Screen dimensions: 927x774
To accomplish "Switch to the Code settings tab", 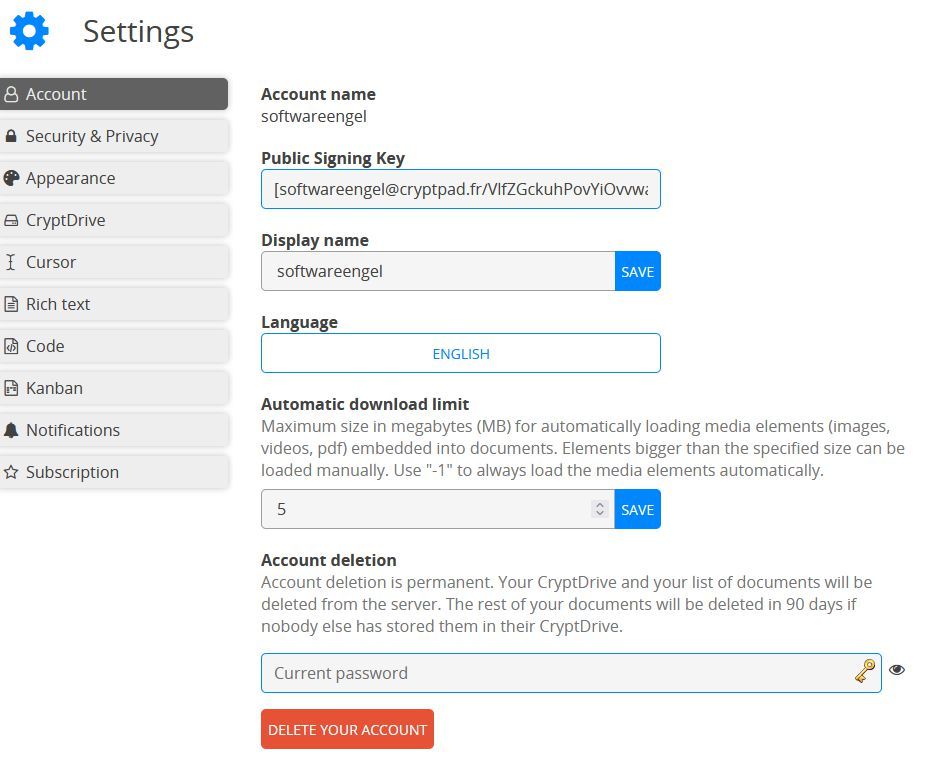I will tap(114, 346).
